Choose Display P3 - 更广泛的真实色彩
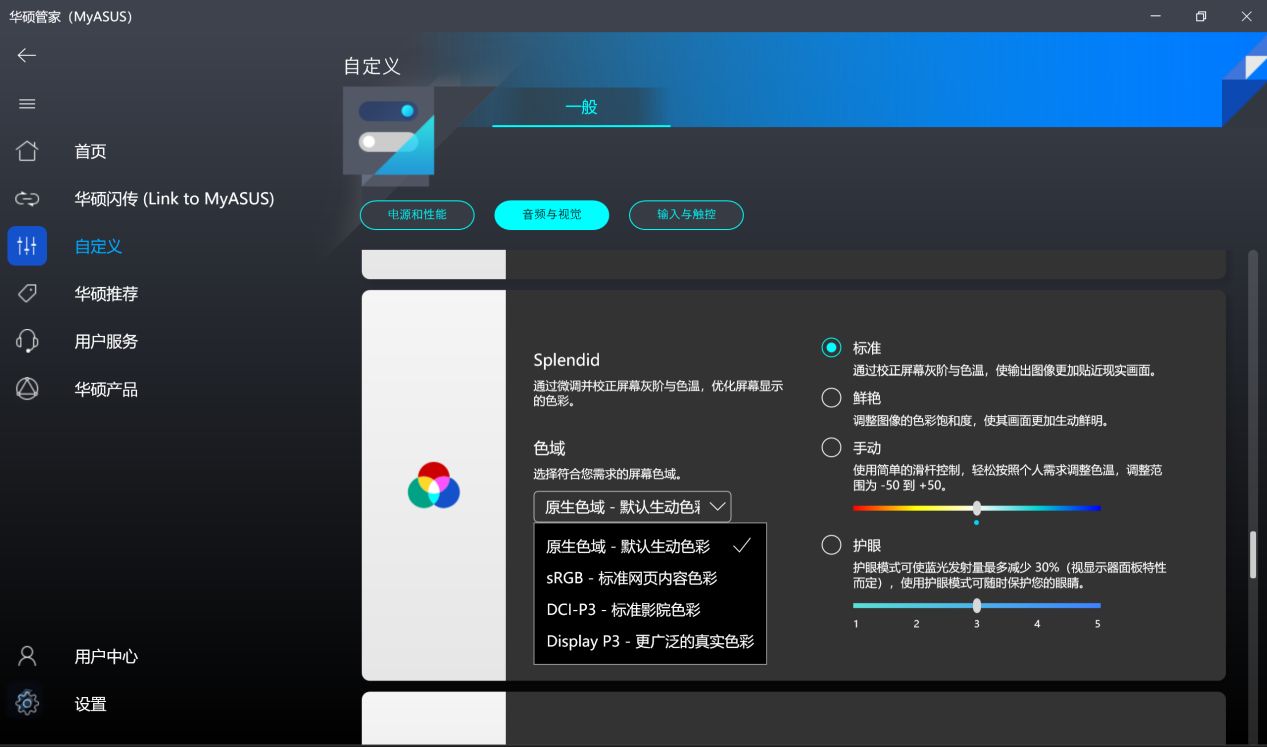Screen dimensions: 1267x747 pos(650,642)
